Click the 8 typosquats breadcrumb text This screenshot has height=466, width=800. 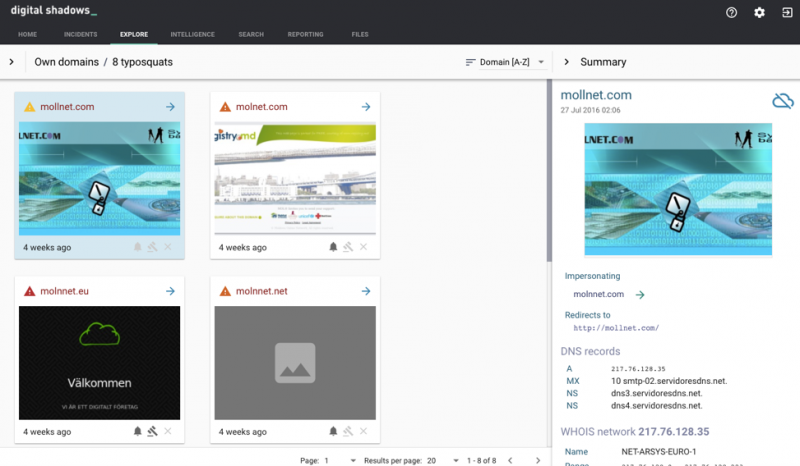pos(142,62)
